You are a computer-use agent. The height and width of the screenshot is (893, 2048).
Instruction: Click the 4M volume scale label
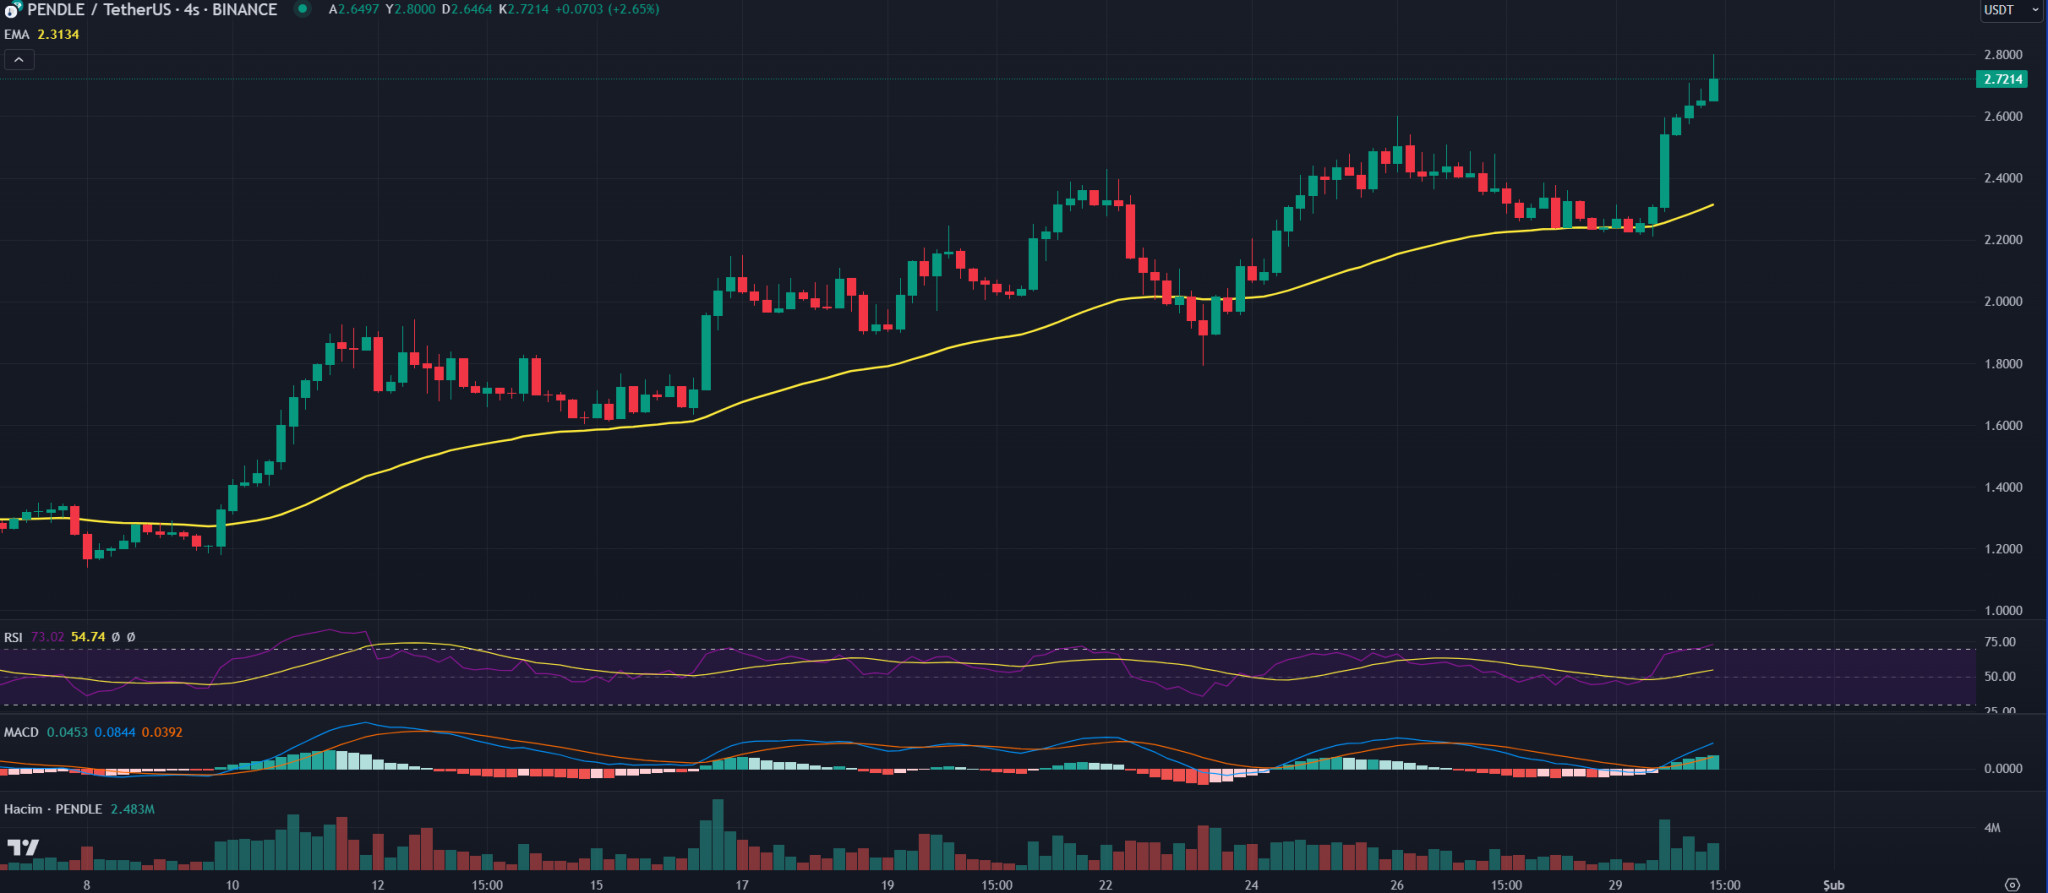point(1992,828)
